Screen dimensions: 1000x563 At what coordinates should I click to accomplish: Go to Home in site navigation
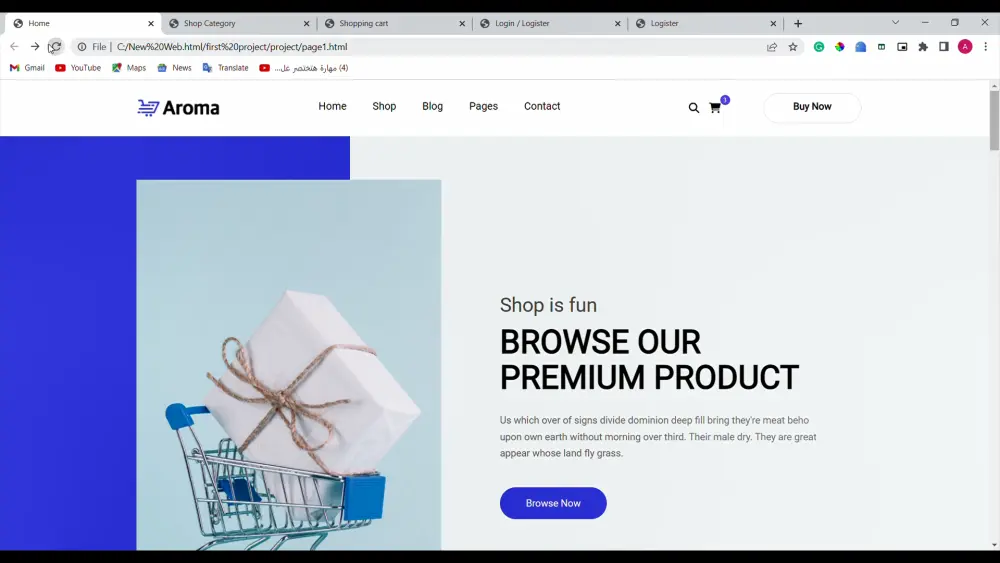(332, 106)
